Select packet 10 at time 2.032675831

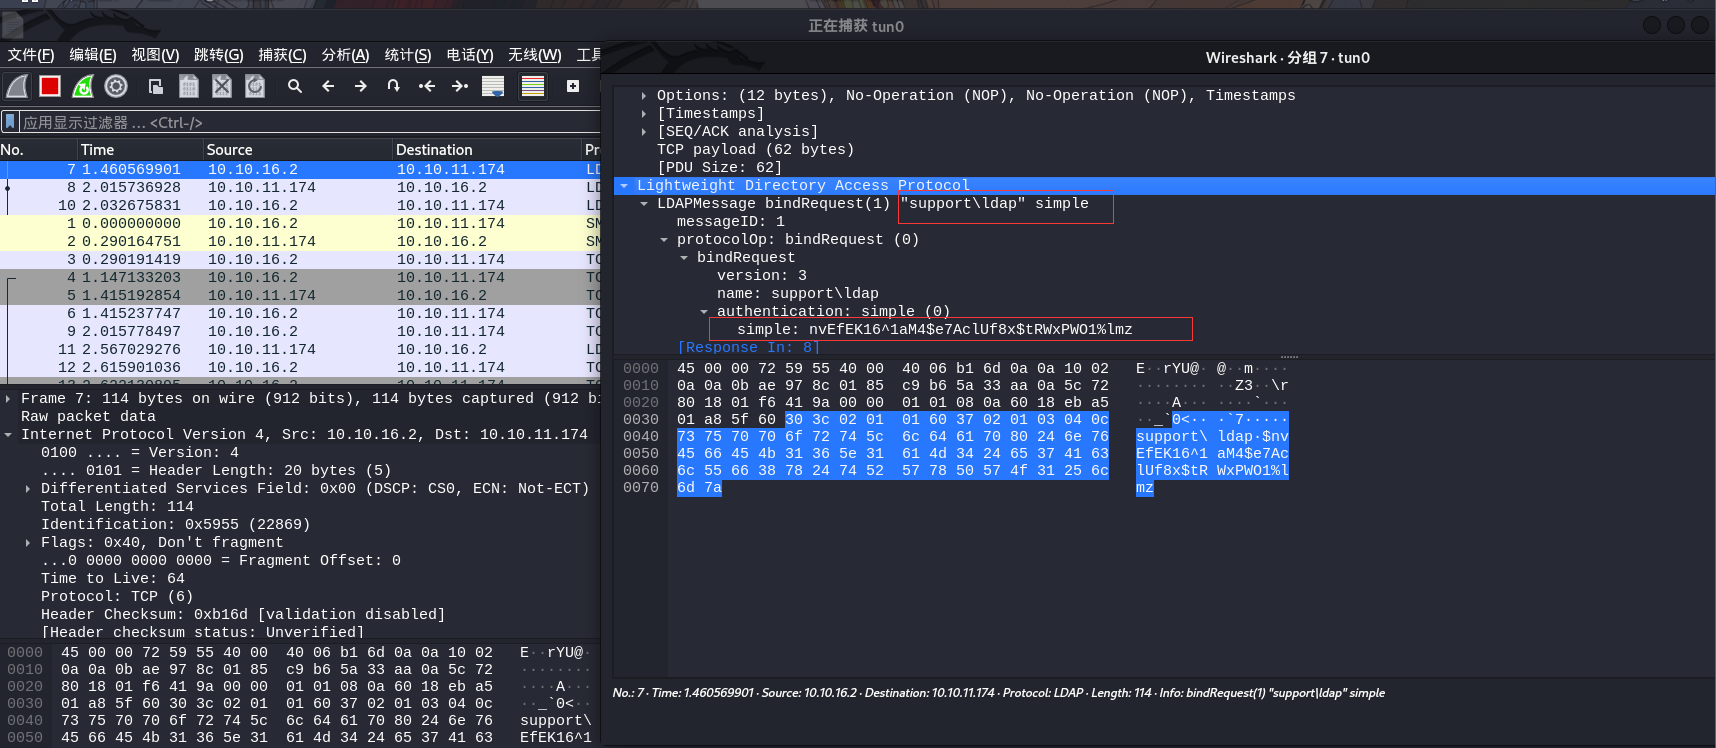coord(300,206)
